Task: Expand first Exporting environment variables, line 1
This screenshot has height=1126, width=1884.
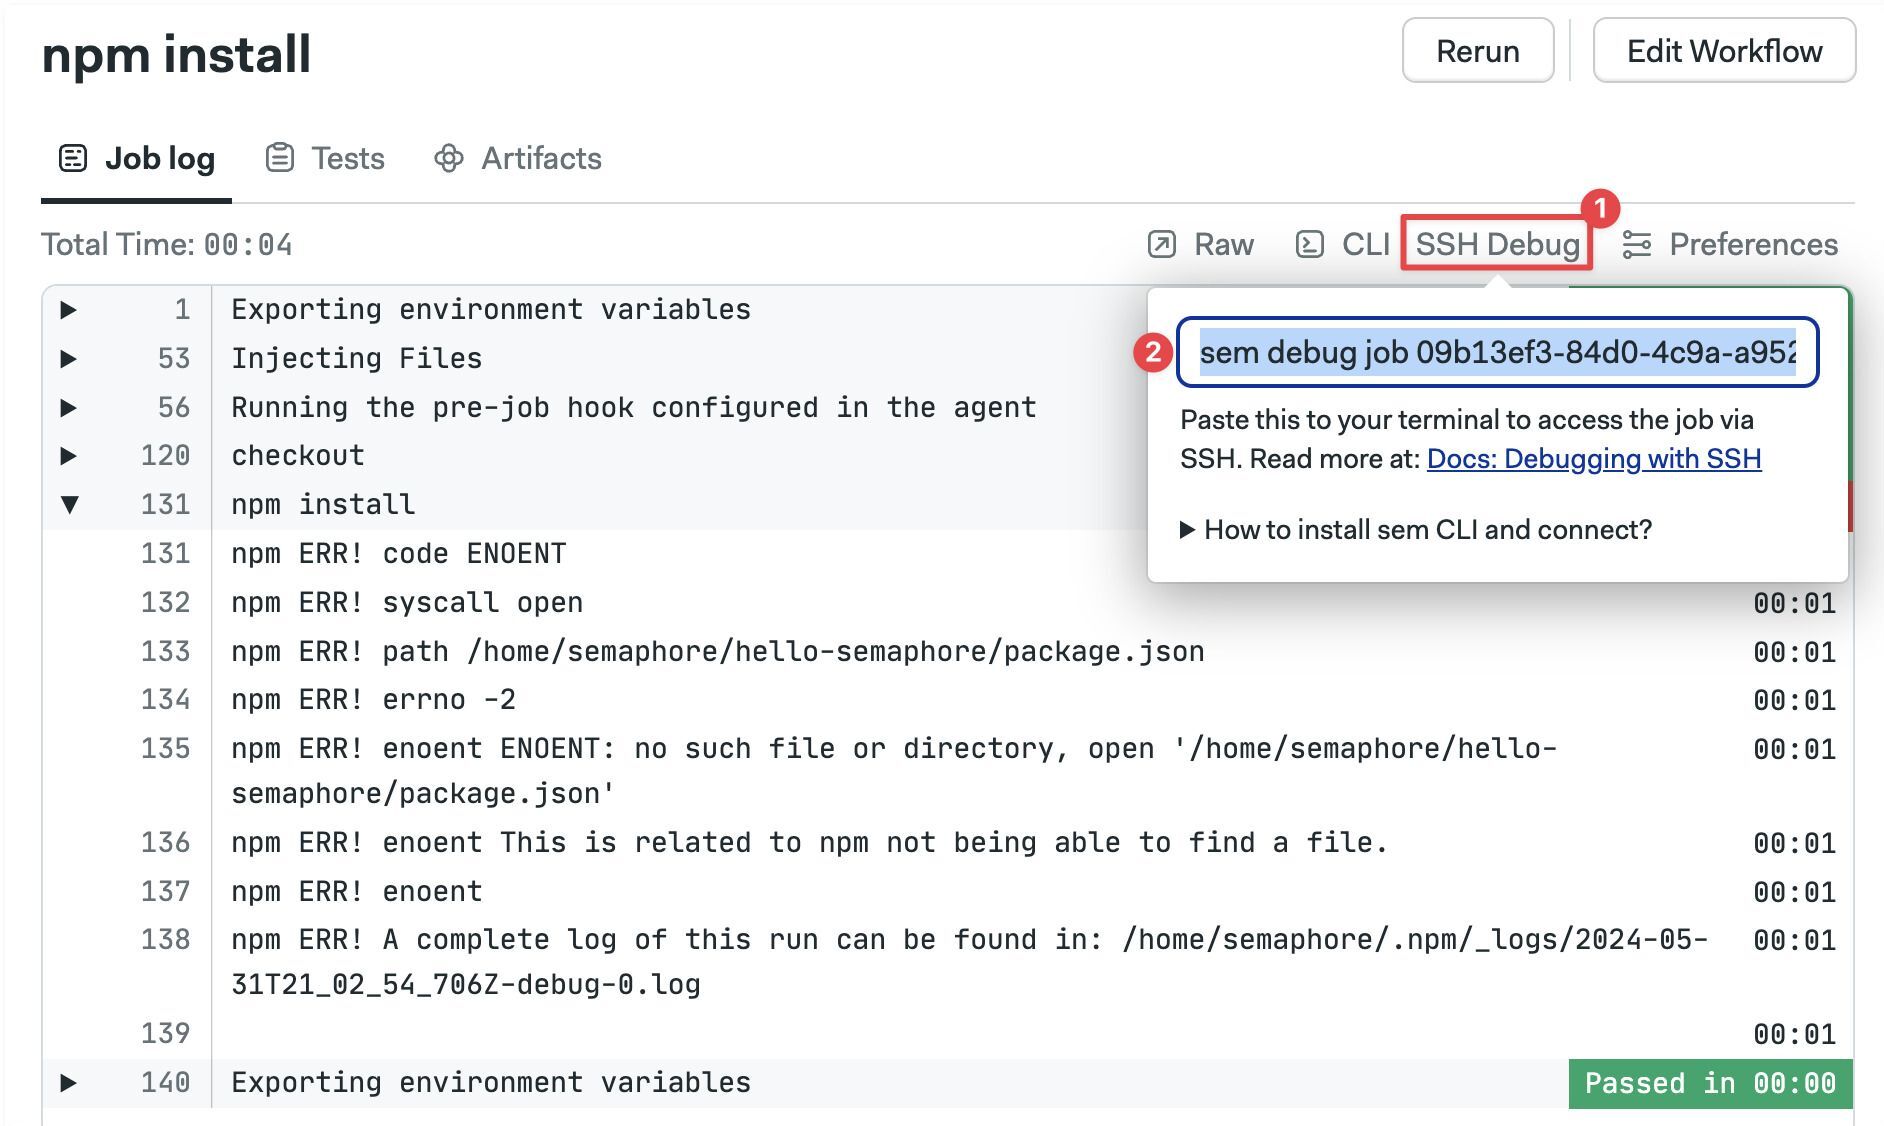Action: tap(69, 310)
